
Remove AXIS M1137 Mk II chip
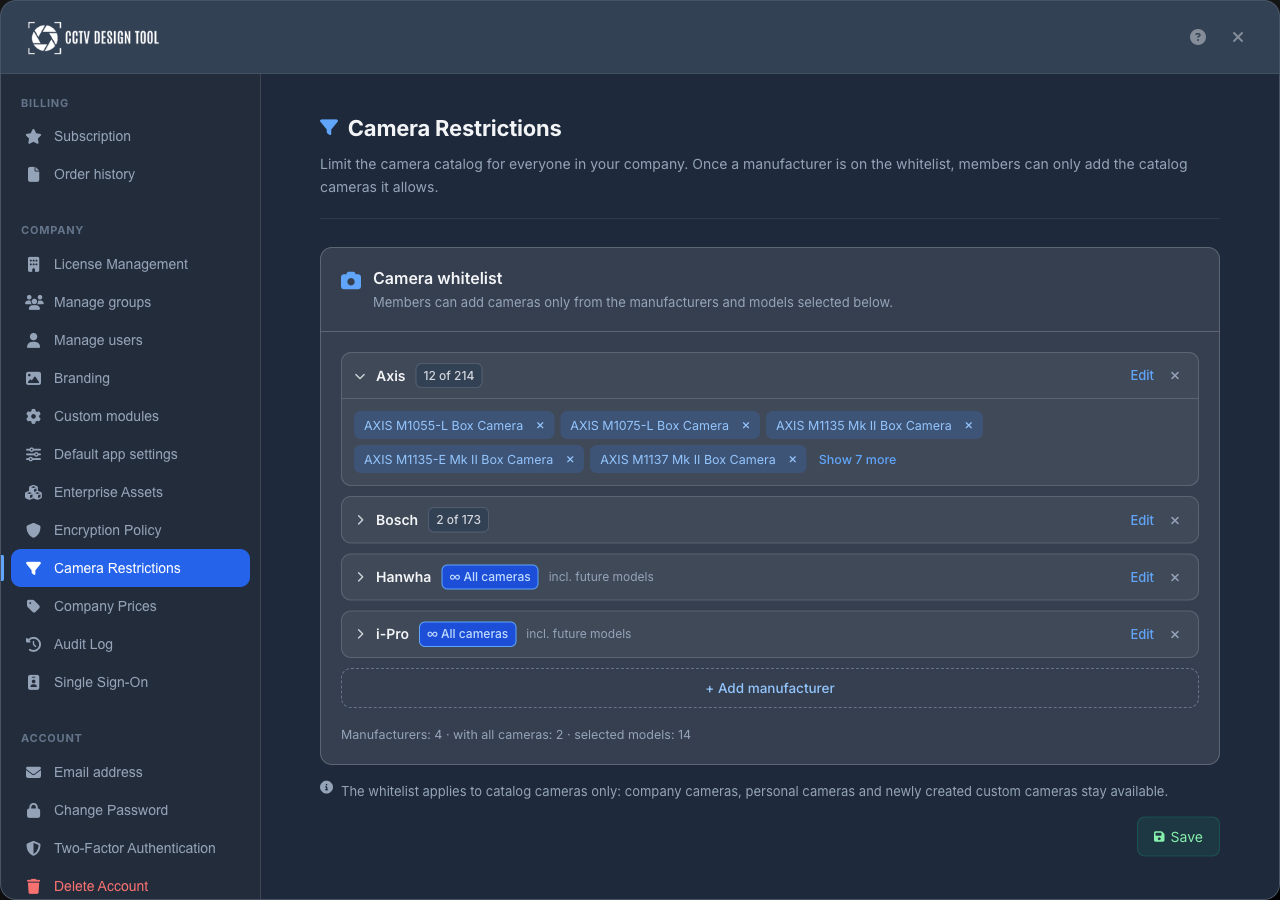pos(792,459)
